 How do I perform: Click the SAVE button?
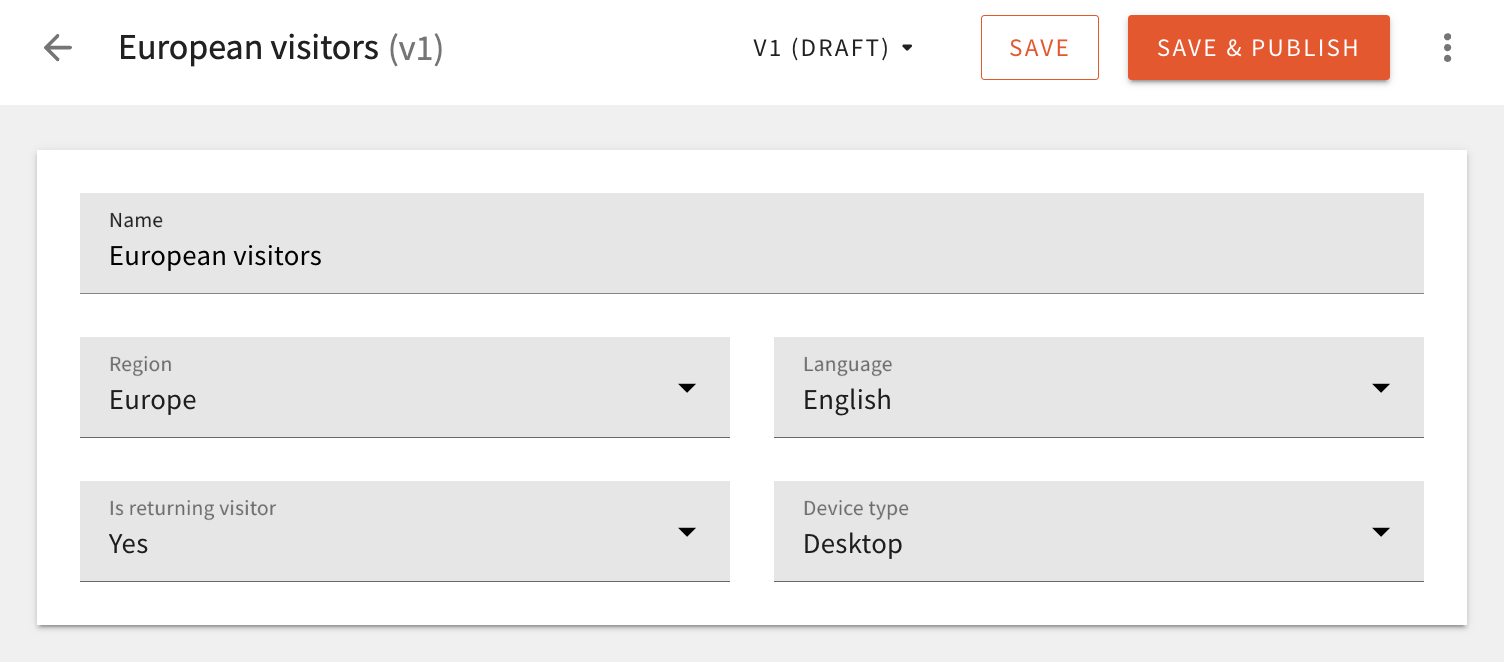(x=1040, y=47)
